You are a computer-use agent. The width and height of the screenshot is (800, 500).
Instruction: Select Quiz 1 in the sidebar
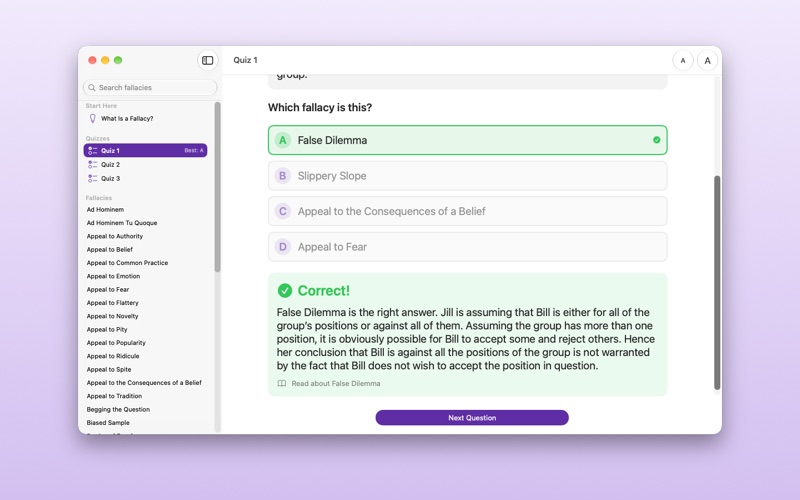point(145,151)
